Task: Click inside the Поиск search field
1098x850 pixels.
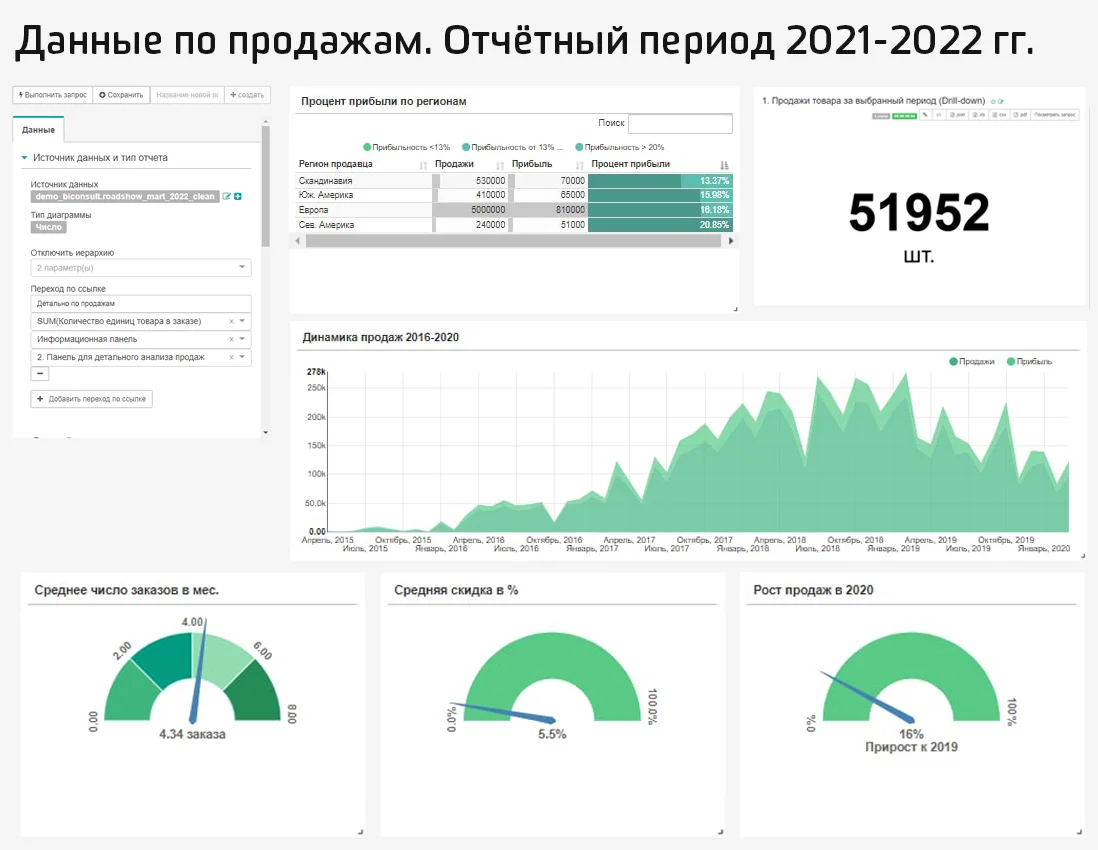Action: (682, 123)
